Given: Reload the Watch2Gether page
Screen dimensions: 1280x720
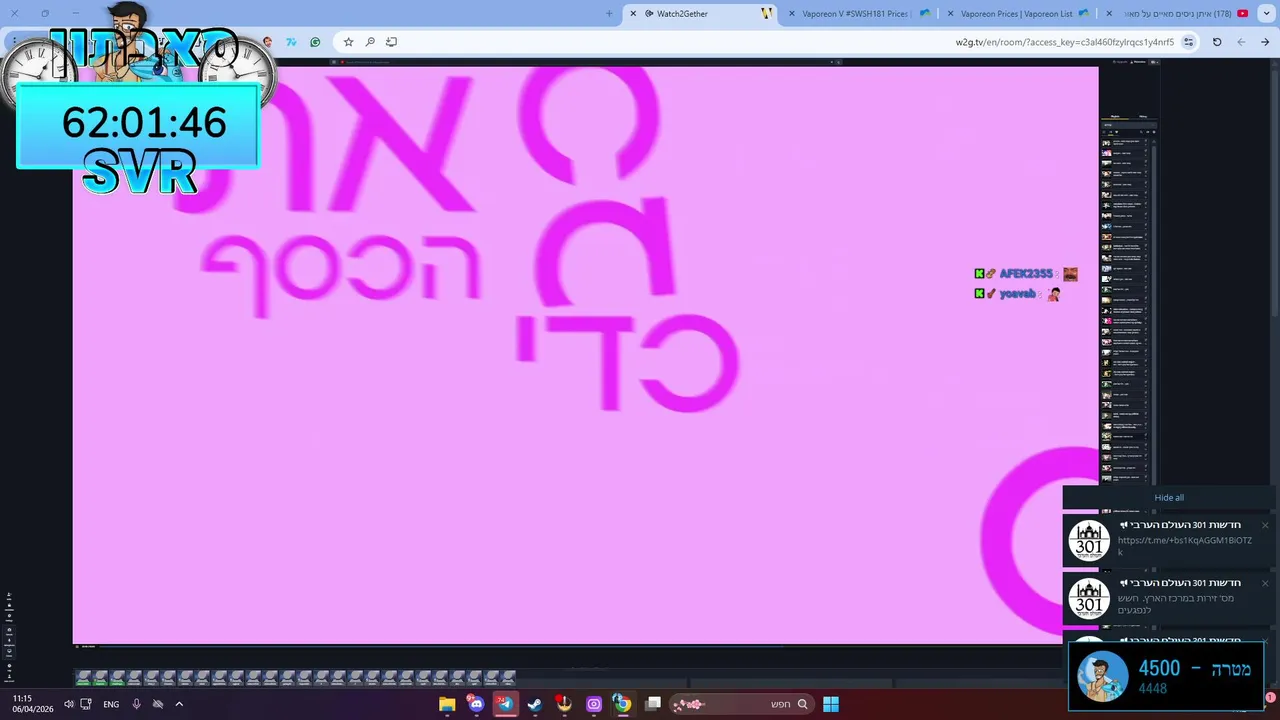Looking at the screenshot, I should coord(1217,42).
